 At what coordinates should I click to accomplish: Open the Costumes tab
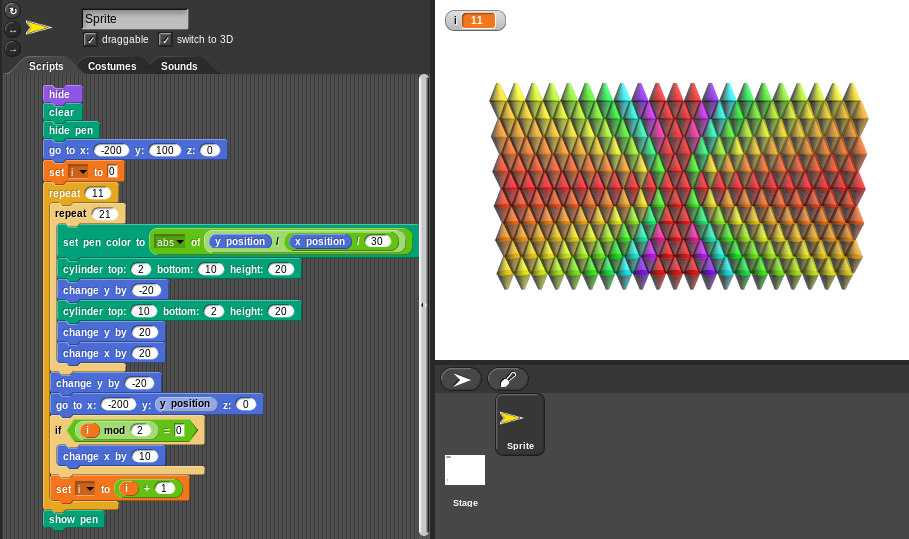[x=112, y=66]
